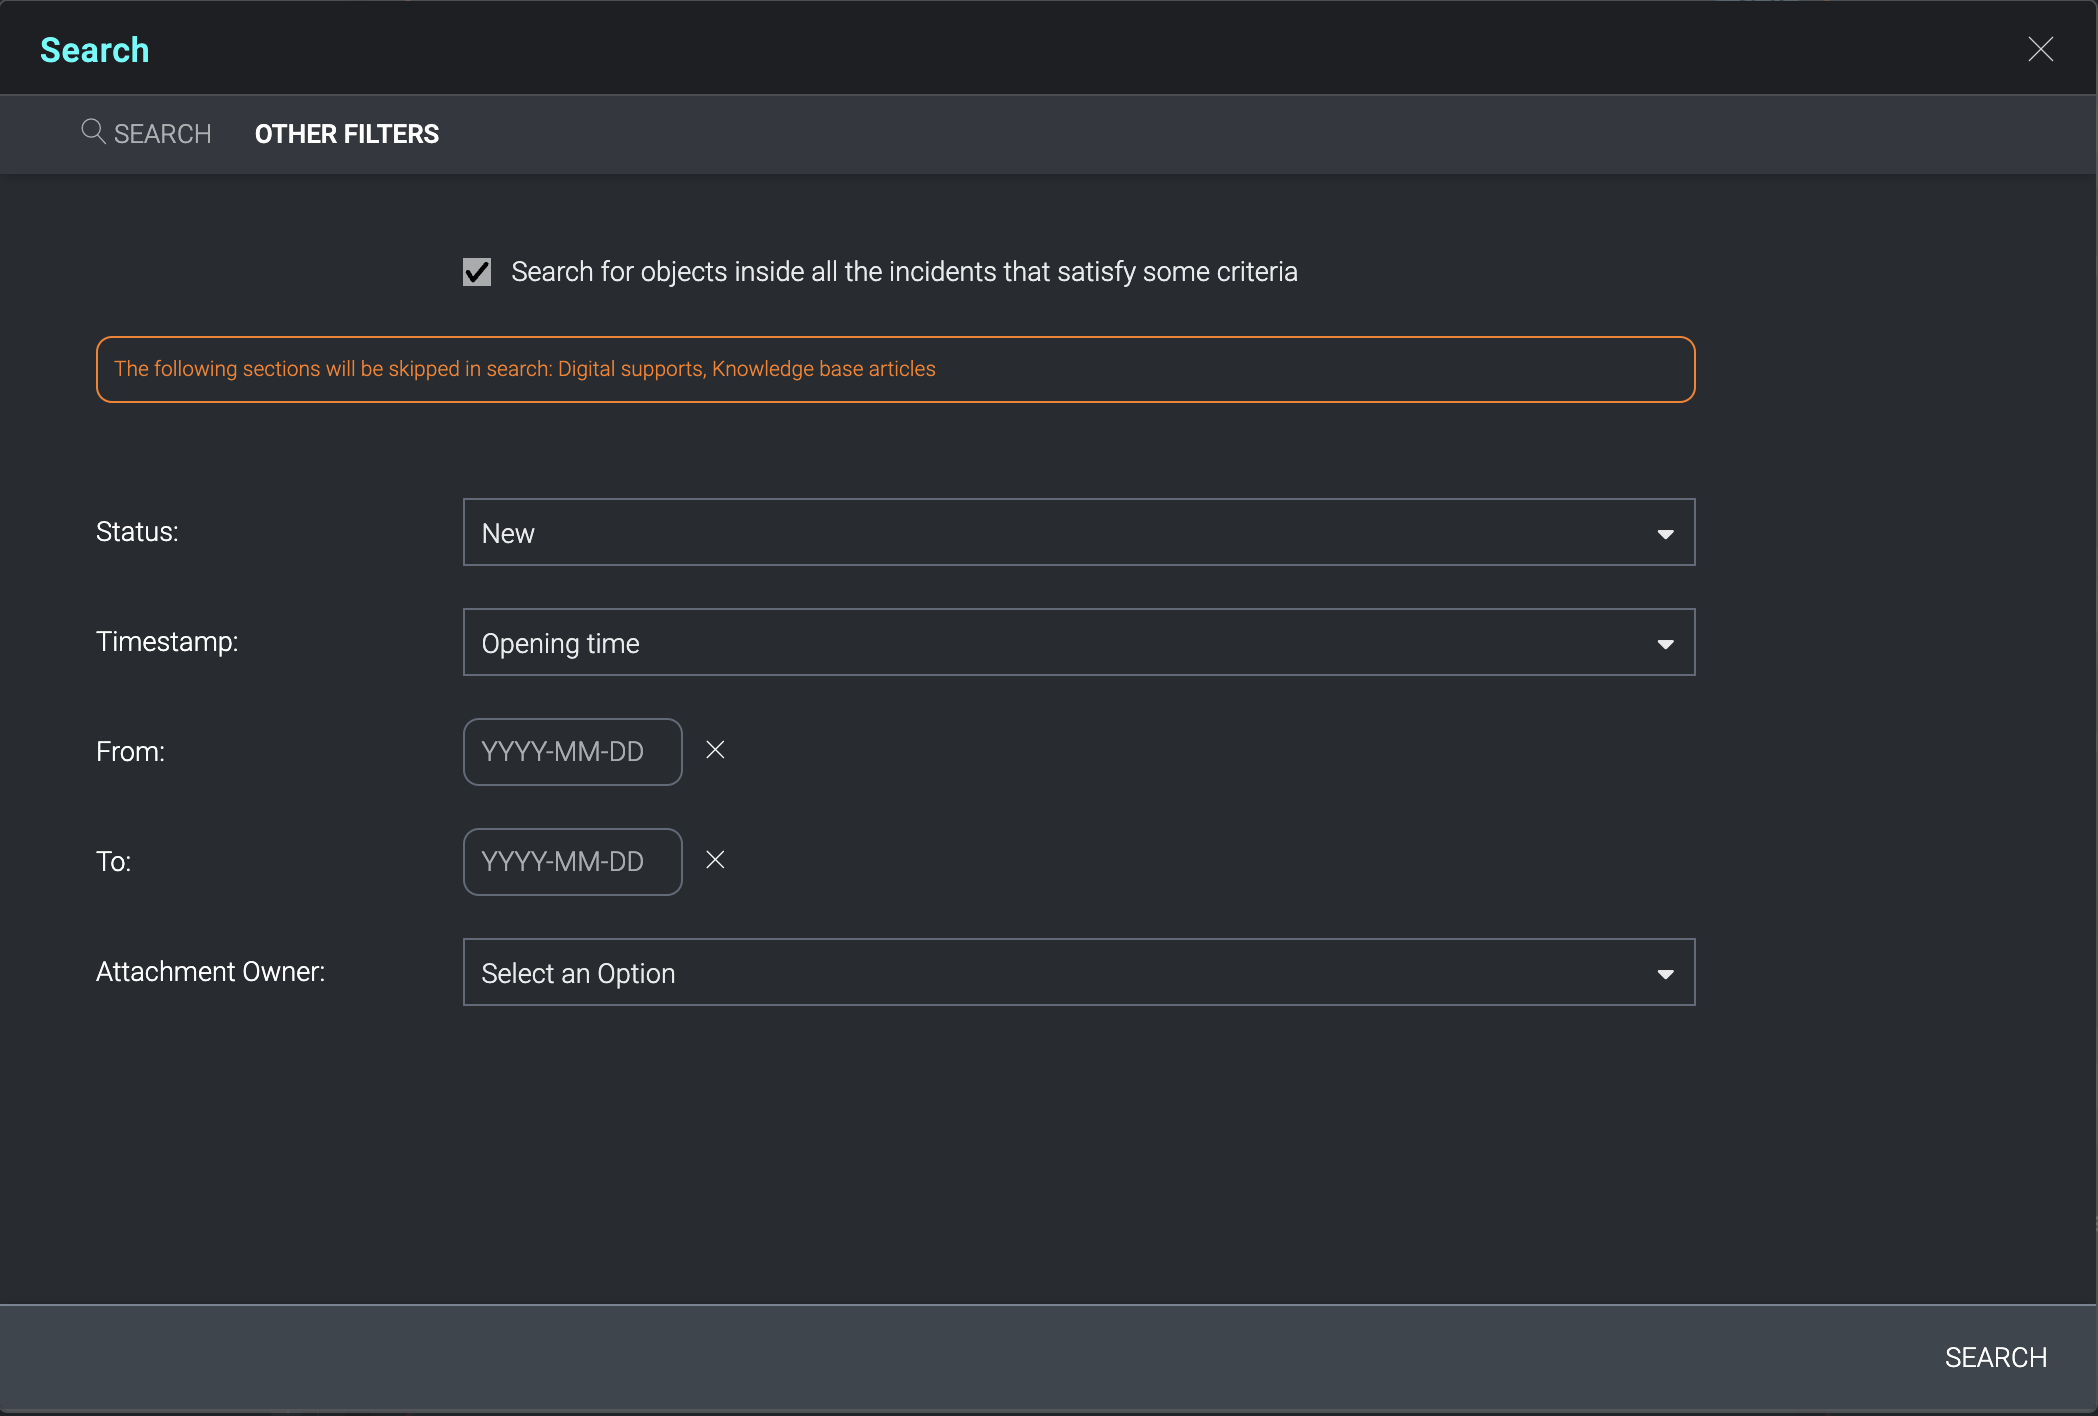Click the Search dialog title

(x=95, y=50)
